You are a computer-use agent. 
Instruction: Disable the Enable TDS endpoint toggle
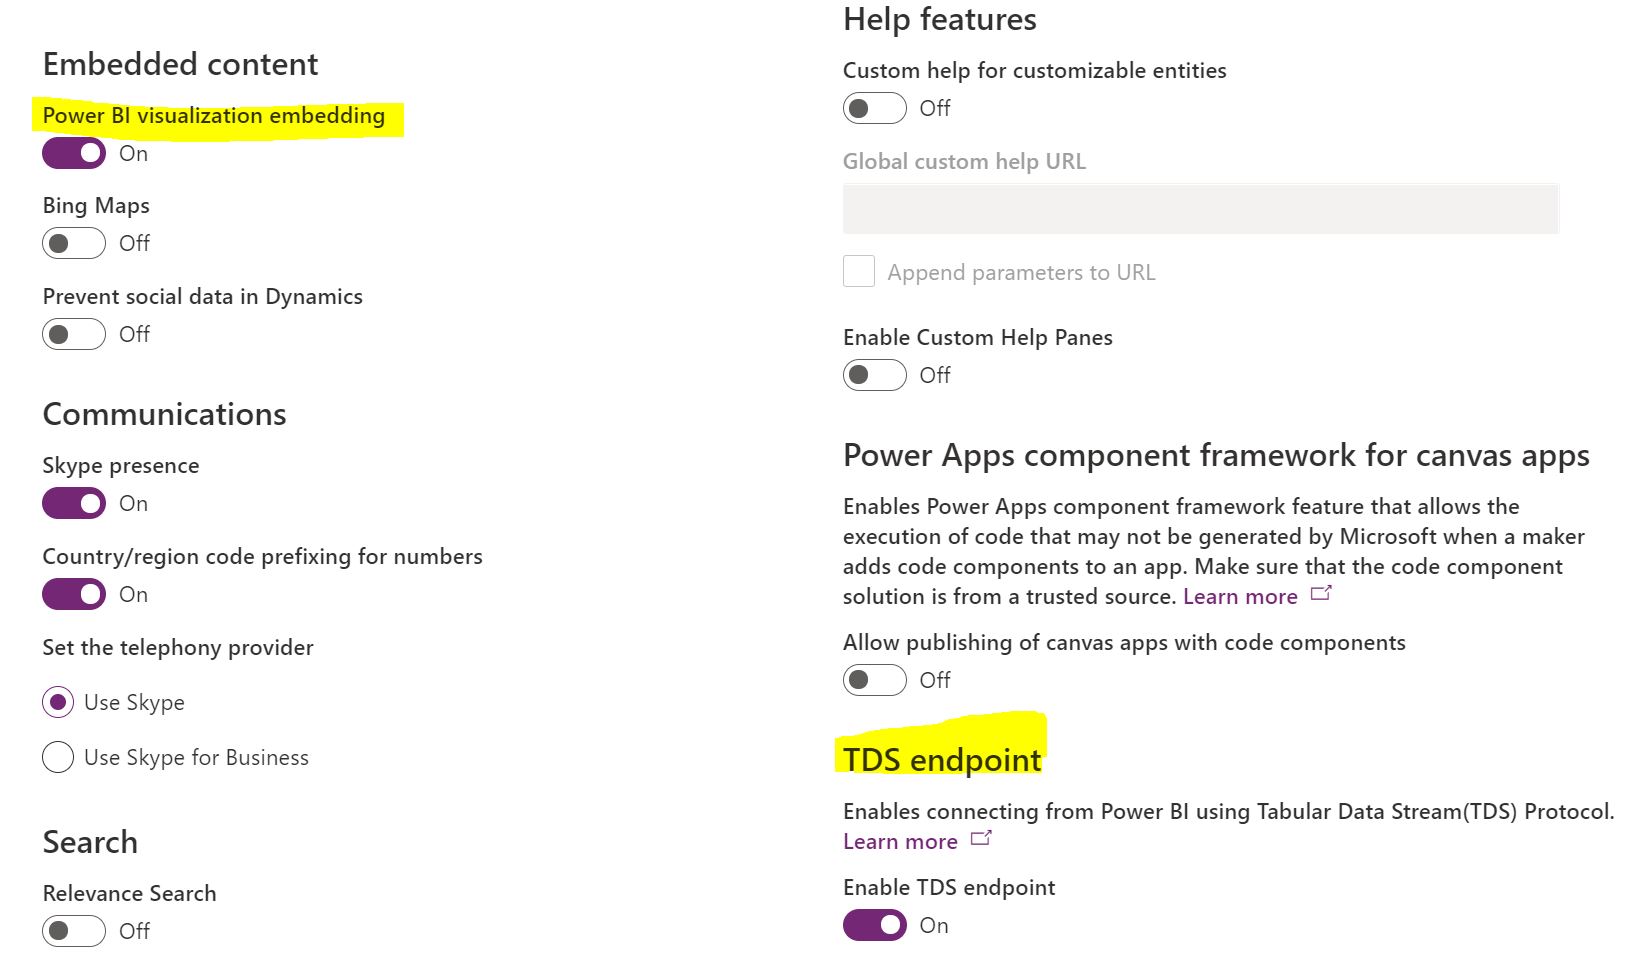[x=875, y=925]
